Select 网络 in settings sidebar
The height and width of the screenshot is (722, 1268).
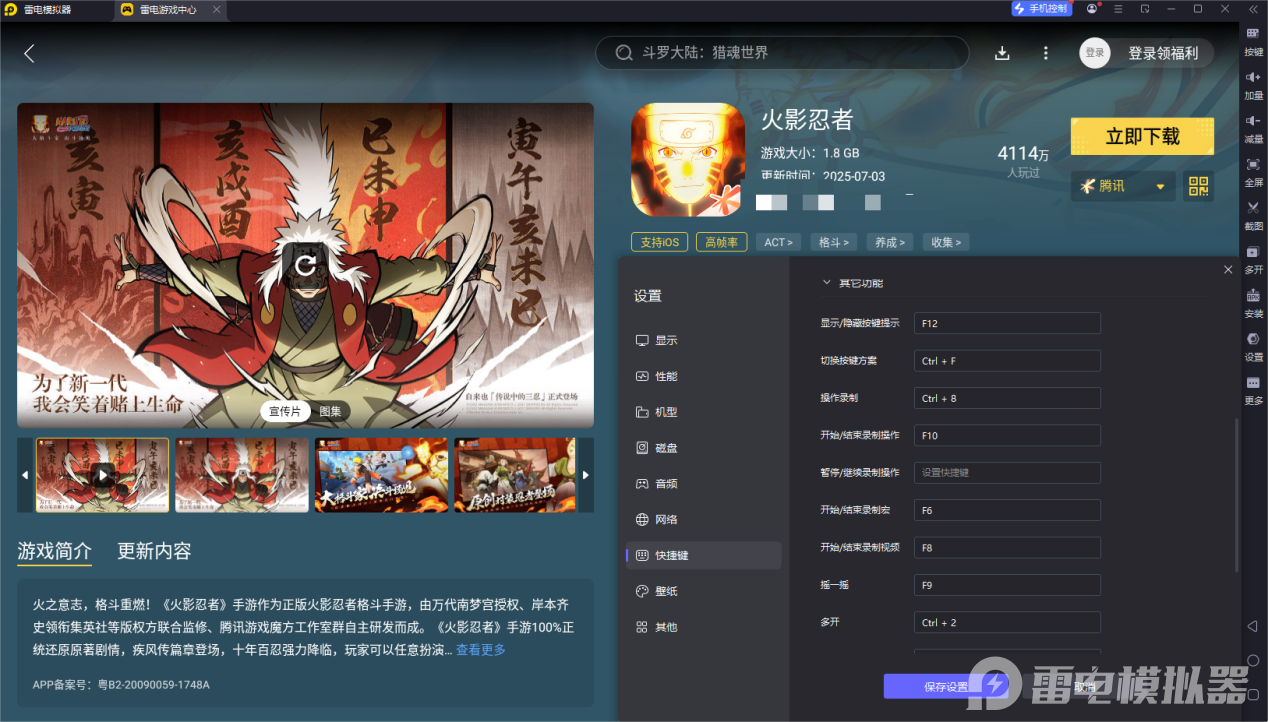tap(703, 519)
